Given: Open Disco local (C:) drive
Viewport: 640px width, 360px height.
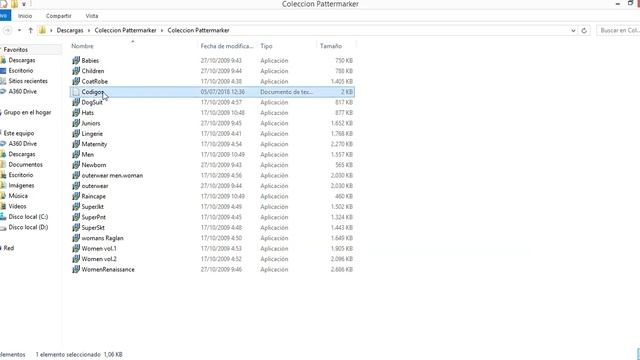Looking at the screenshot, I should 28,217.
